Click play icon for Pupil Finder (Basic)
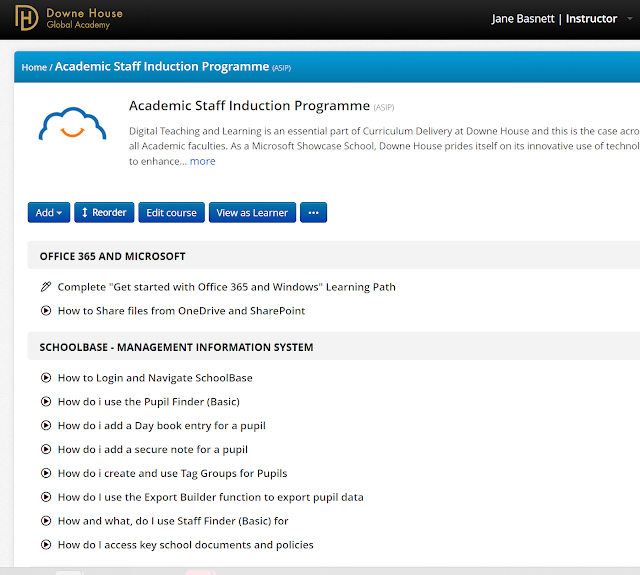This screenshot has height=575, width=640. pyautogui.click(x=46, y=402)
